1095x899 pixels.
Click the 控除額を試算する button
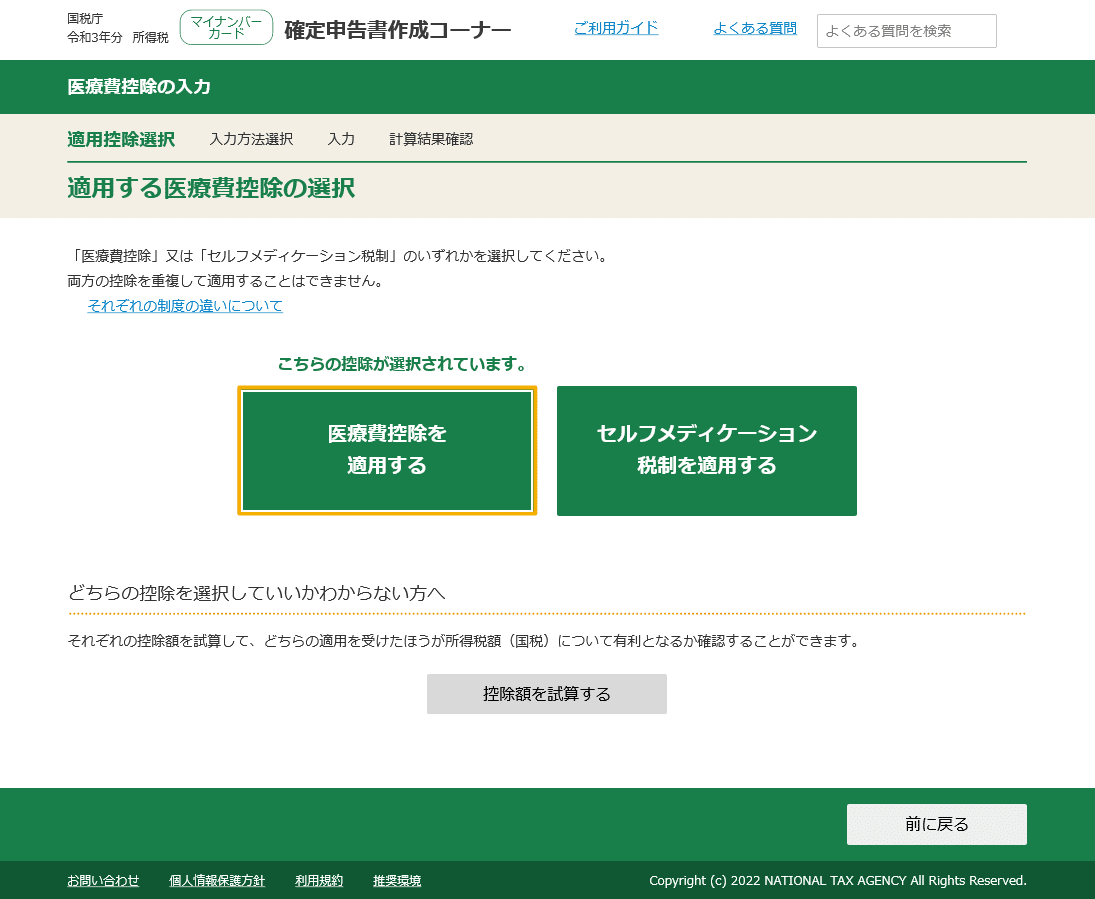coord(546,693)
